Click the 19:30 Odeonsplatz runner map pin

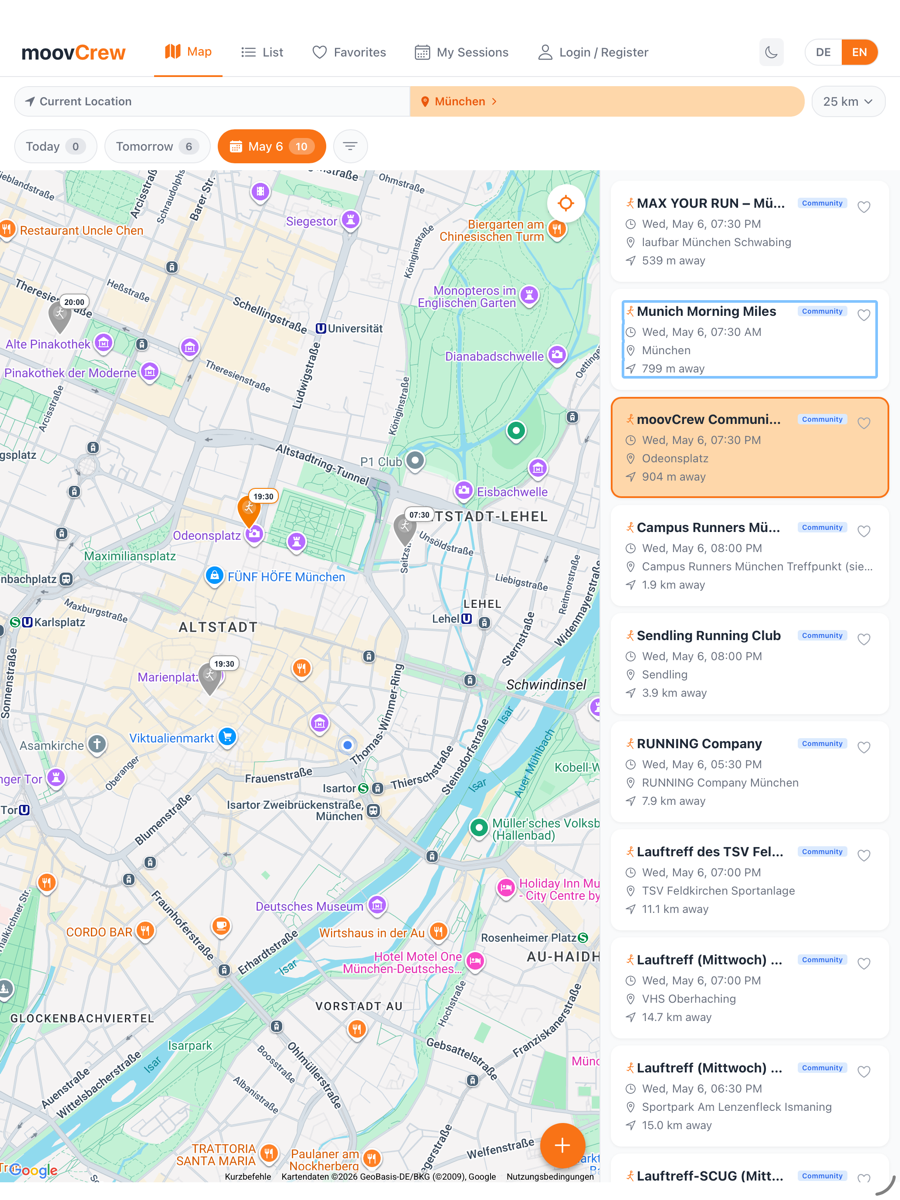coord(249,510)
